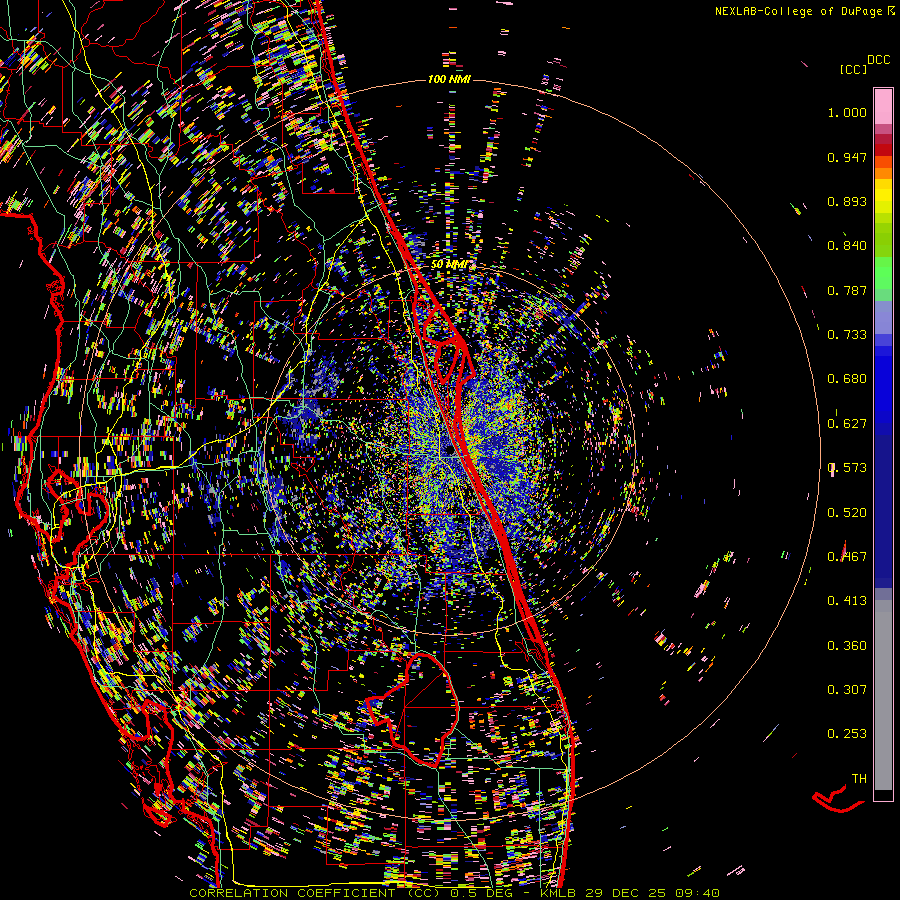Image resolution: width=900 pixels, height=900 pixels.
Task: Pick the pink swatch at legend top
Action: coord(883,106)
